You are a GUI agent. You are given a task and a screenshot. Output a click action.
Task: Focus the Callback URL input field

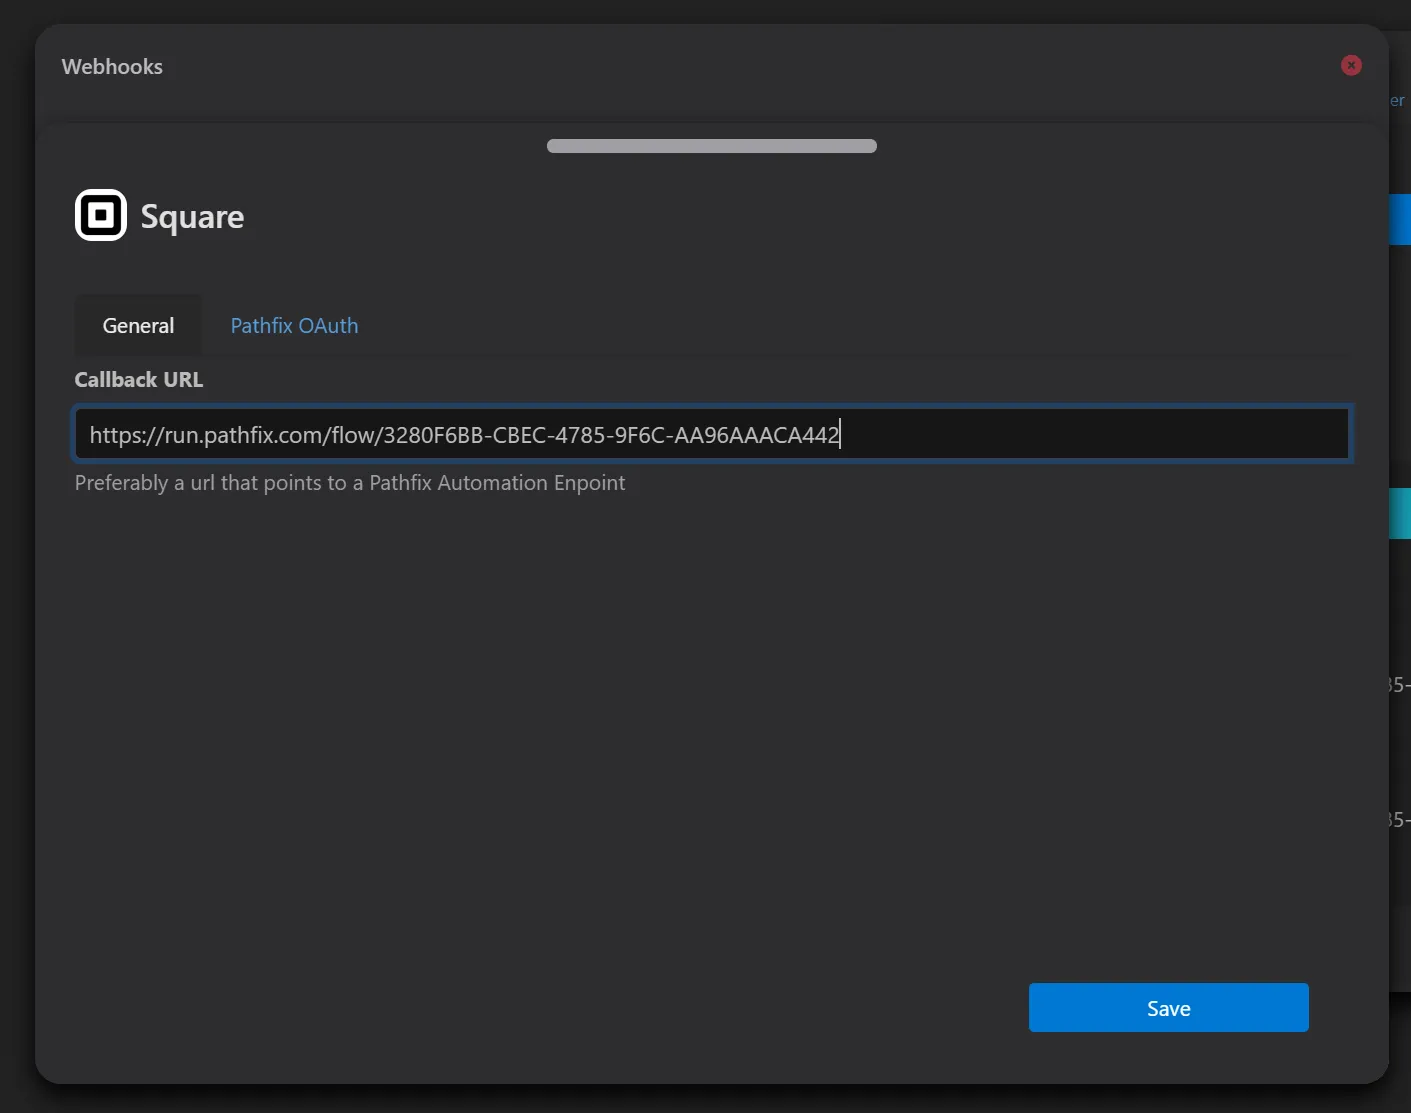[712, 434]
